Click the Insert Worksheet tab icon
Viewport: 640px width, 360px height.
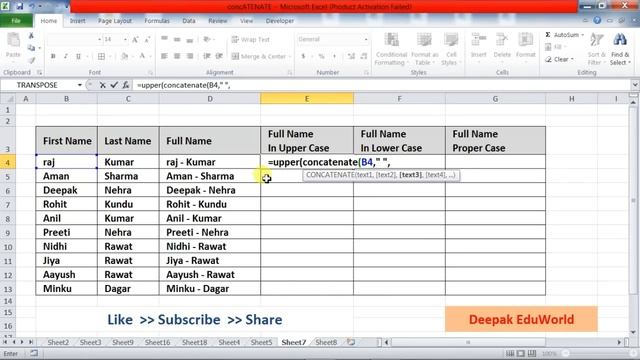coord(351,342)
